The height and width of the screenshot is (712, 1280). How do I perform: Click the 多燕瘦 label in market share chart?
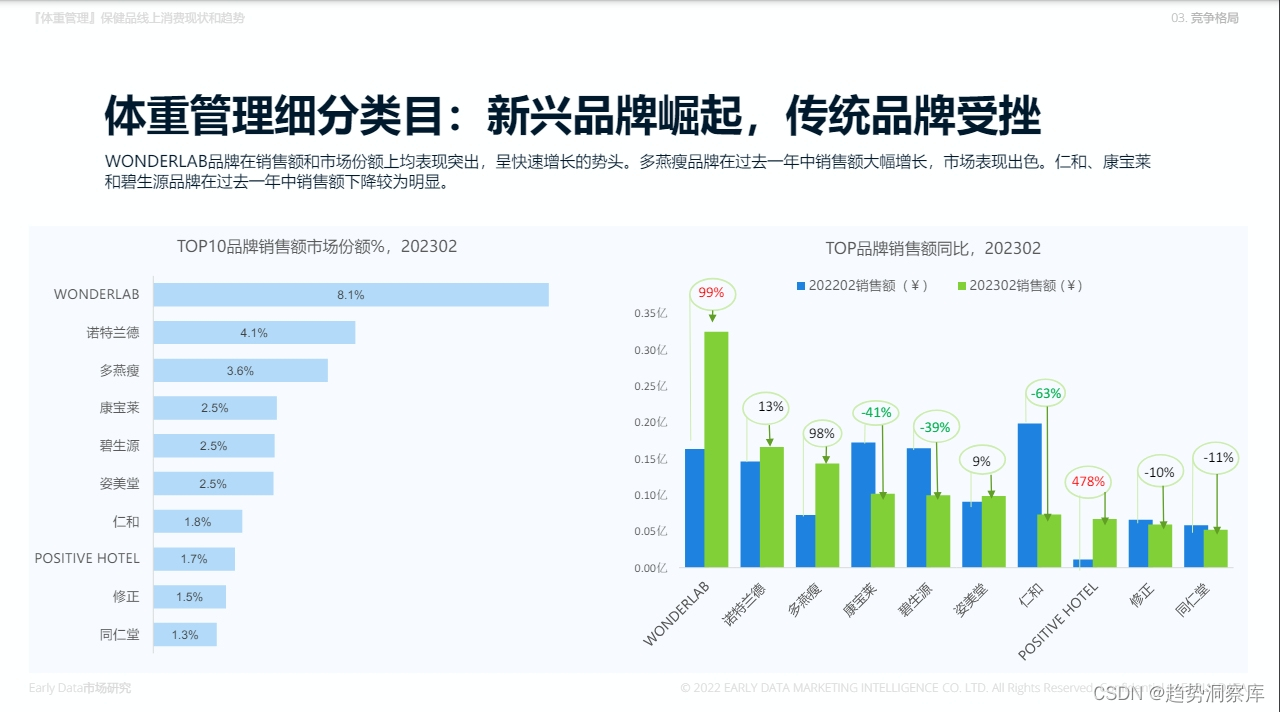click(x=119, y=371)
